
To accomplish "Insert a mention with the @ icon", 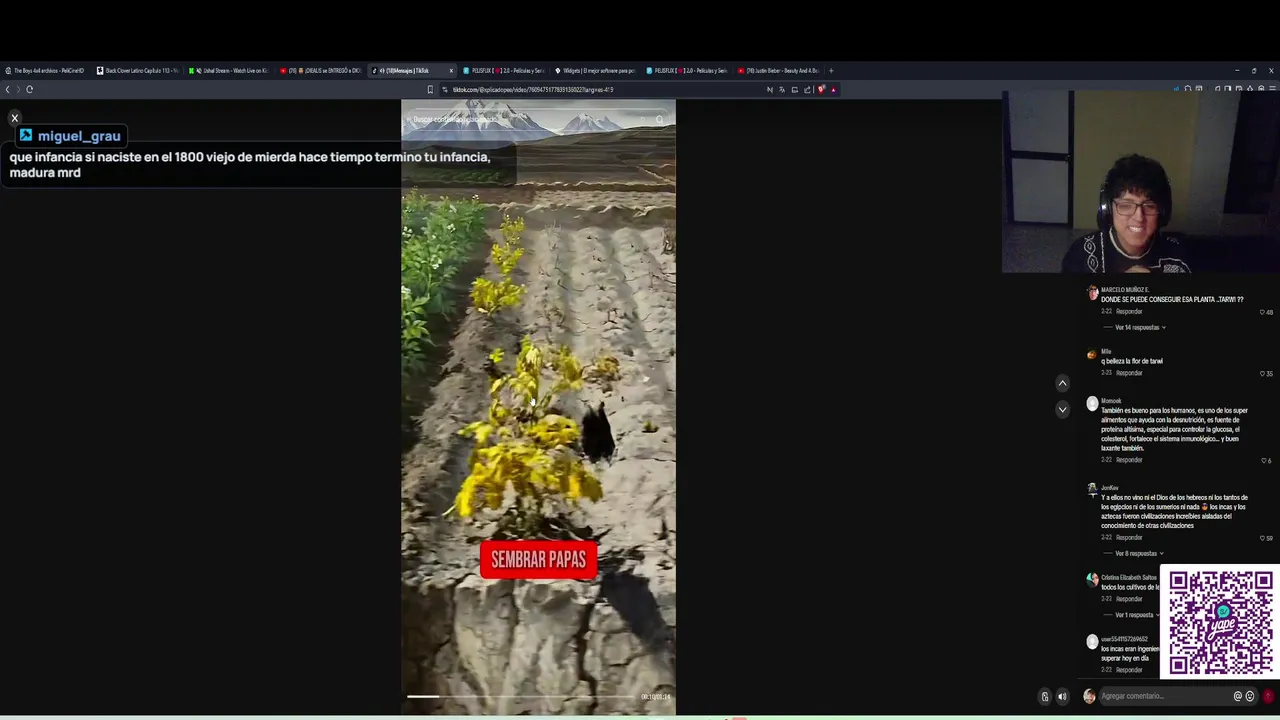I will click(x=1238, y=696).
